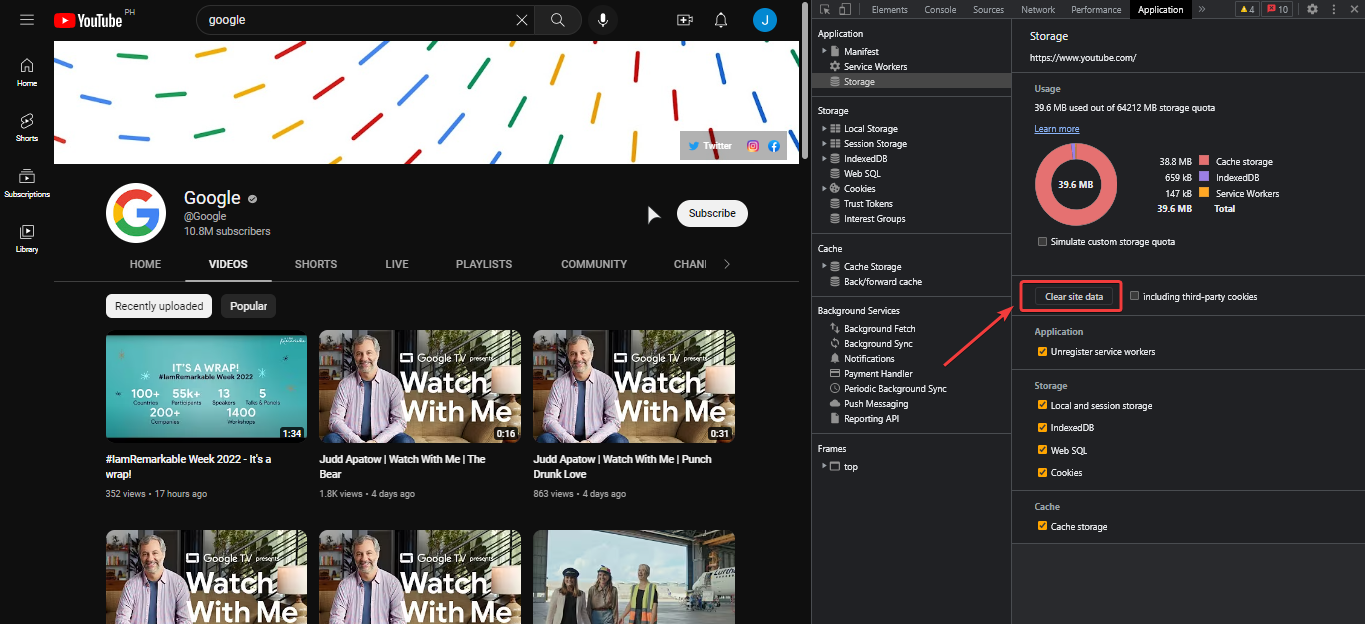Image resolution: width=1365 pixels, height=624 pixels.
Task: Open Push Messaging item
Action: [x=875, y=404]
